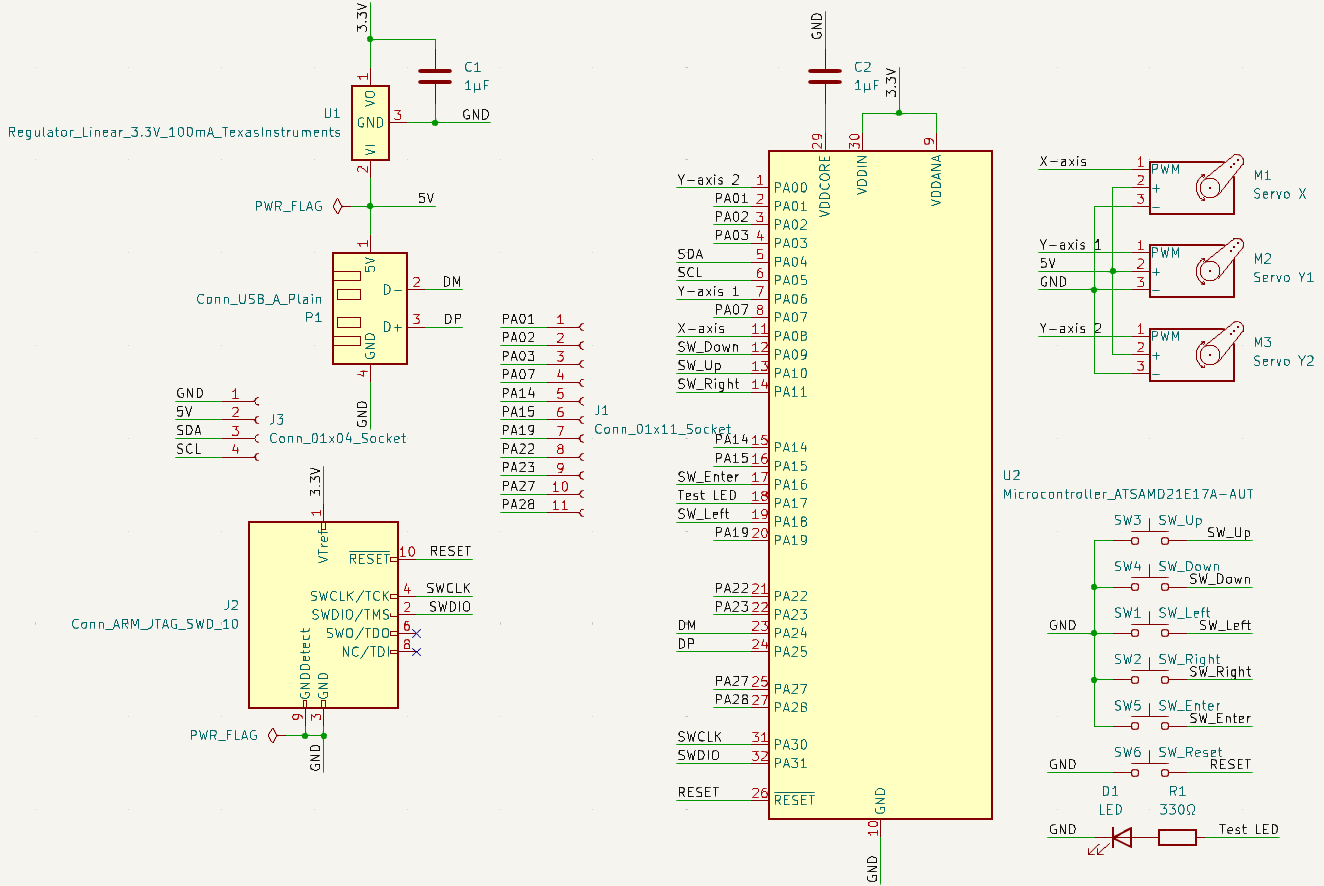
Task: Click the Servo Y2 value text
Action: coord(1283,361)
